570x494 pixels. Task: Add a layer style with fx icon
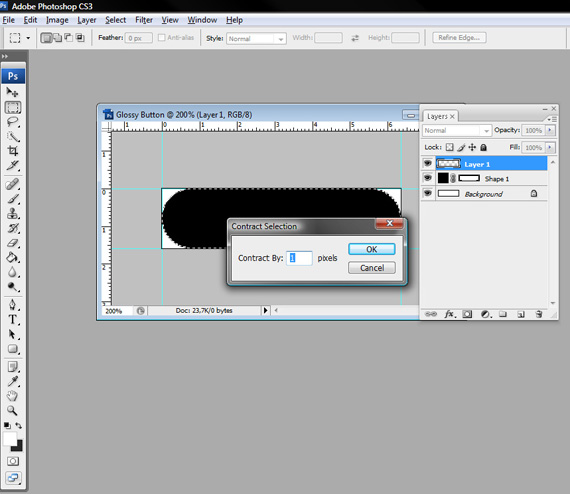coord(450,314)
